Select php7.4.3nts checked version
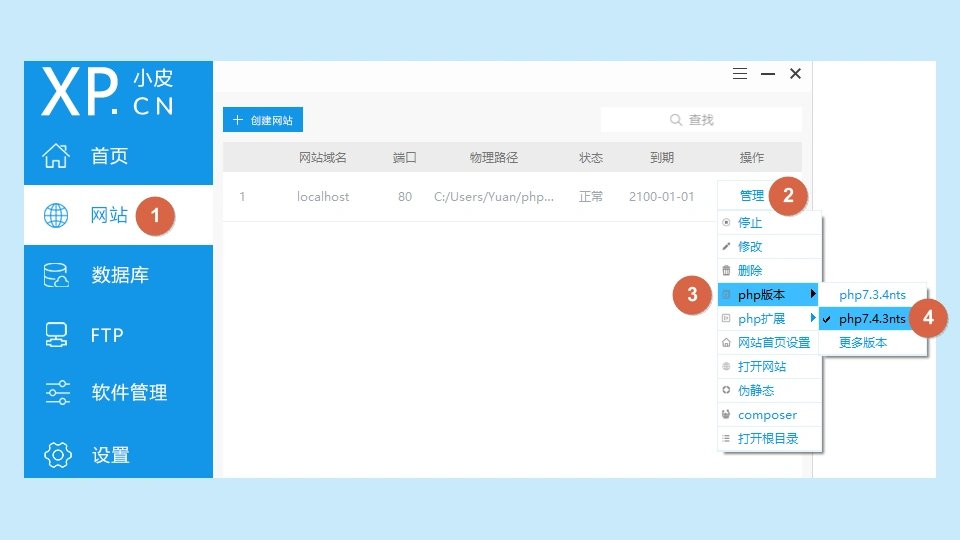960x540 pixels. click(871, 319)
